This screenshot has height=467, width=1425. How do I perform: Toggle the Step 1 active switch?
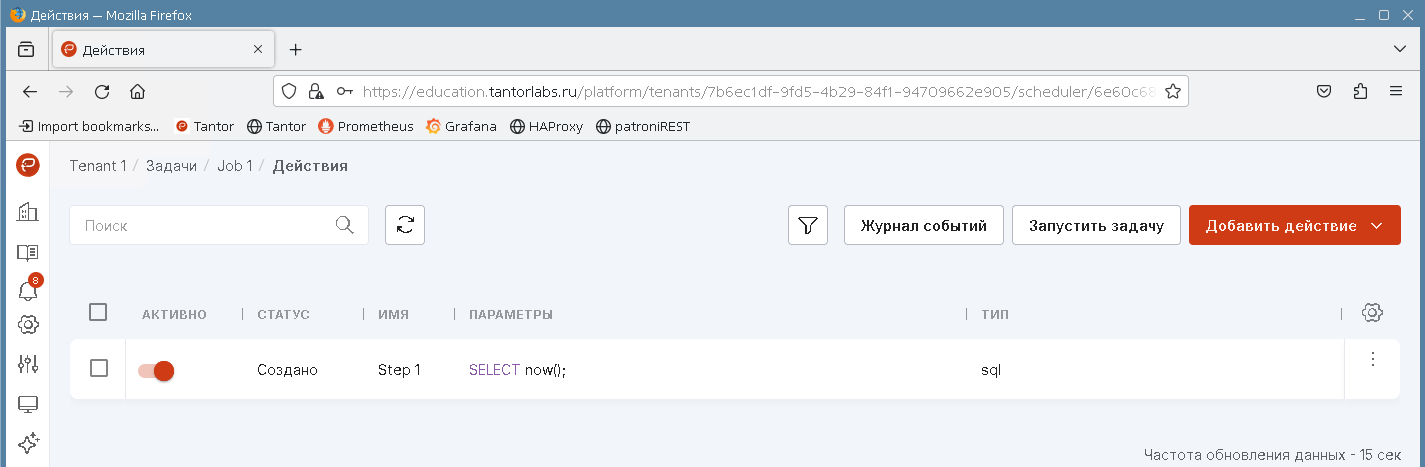[156, 370]
